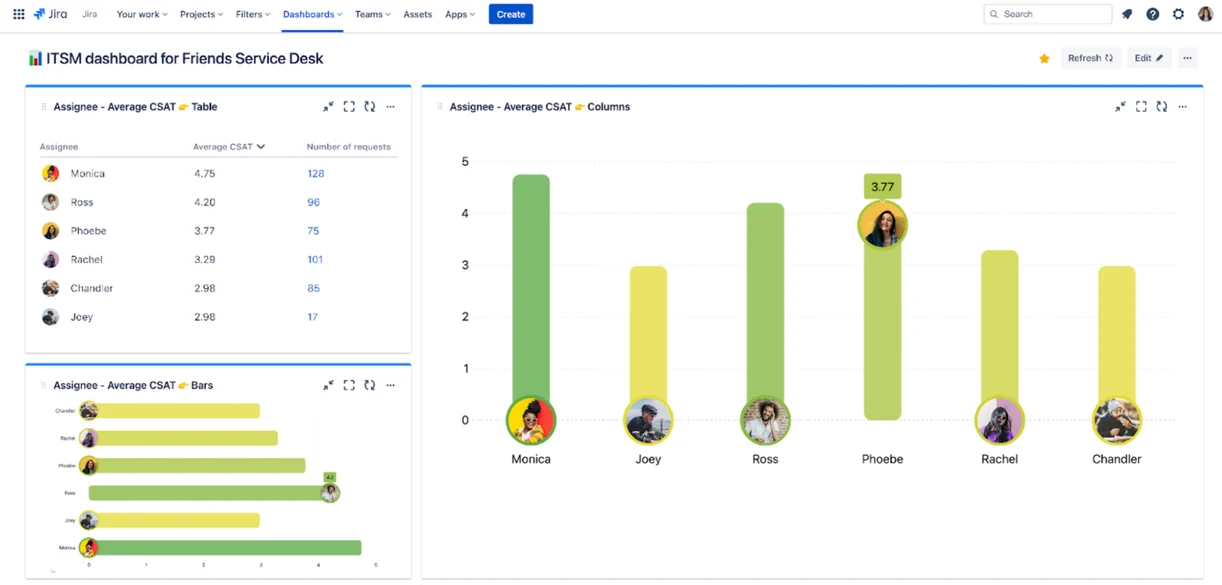
Task: Maximize the Average CSAT Columns gadget
Action: (x=1141, y=107)
